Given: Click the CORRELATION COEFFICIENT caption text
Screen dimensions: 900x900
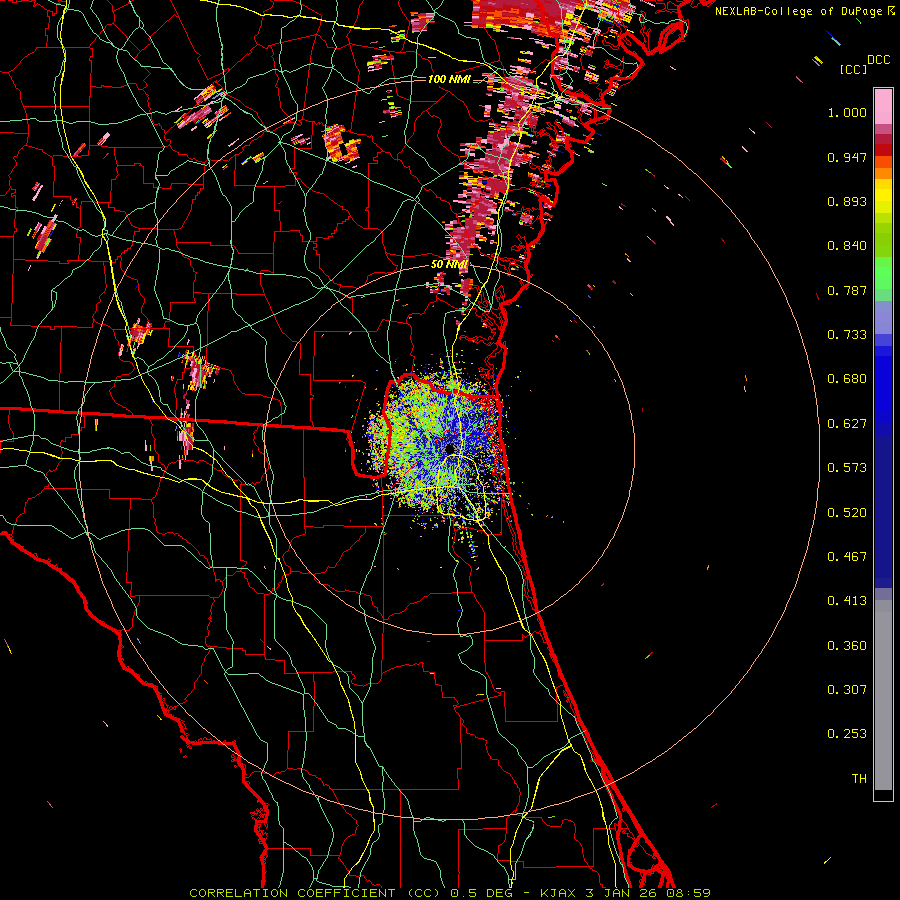Looking at the screenshot, I should click(292, 893).
